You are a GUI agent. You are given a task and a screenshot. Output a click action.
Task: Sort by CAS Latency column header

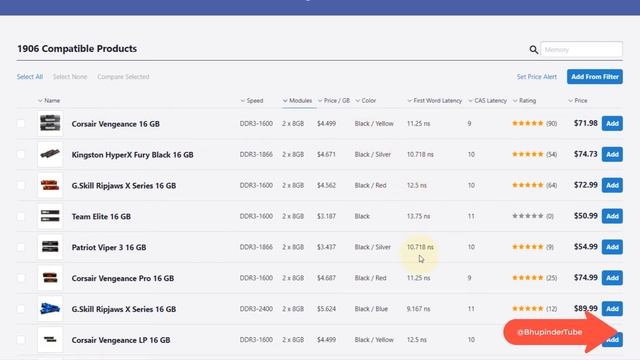(487, 100)
